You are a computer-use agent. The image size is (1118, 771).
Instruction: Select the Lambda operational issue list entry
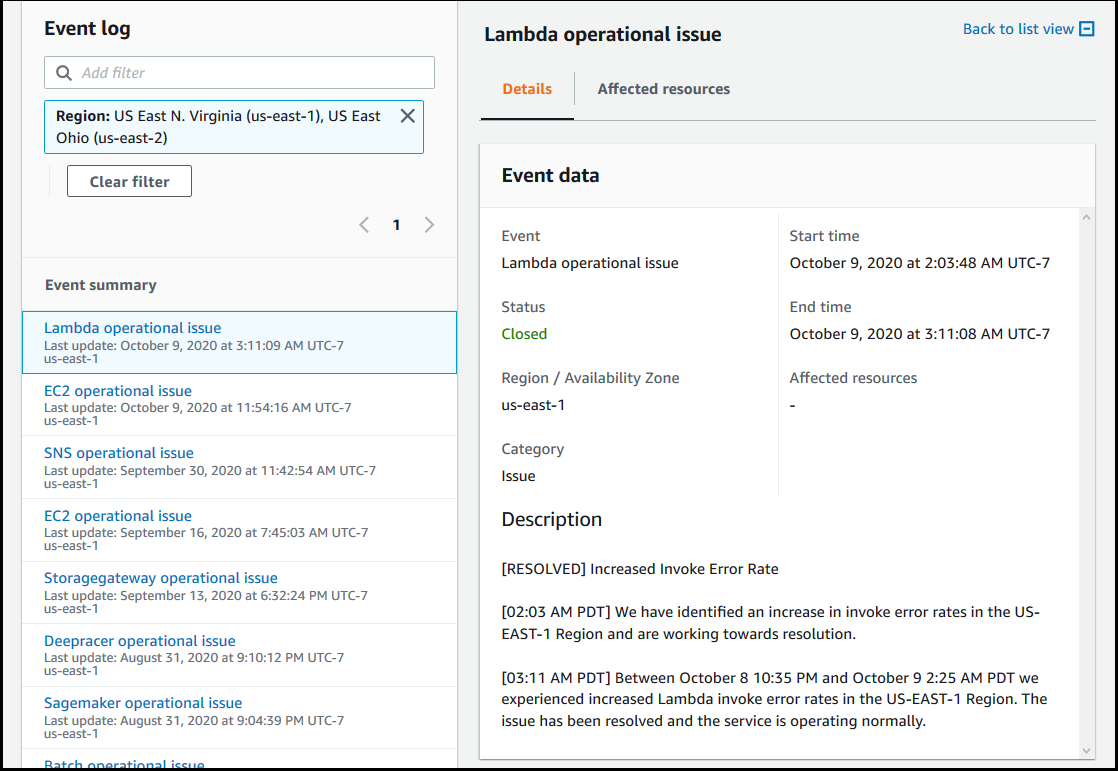[x=132, y=327]
